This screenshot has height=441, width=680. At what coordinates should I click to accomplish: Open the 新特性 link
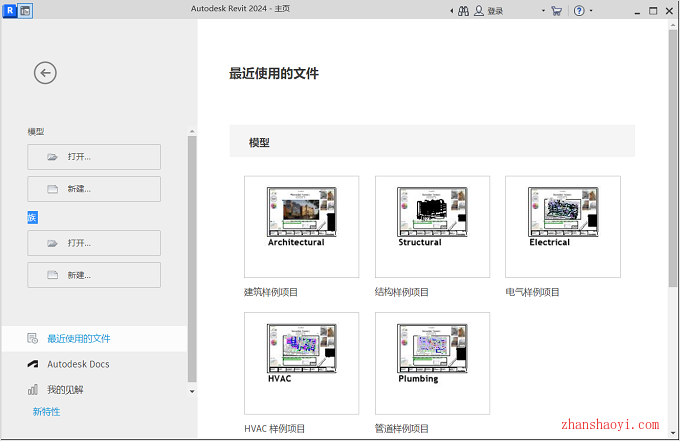(x=46, y=412)
